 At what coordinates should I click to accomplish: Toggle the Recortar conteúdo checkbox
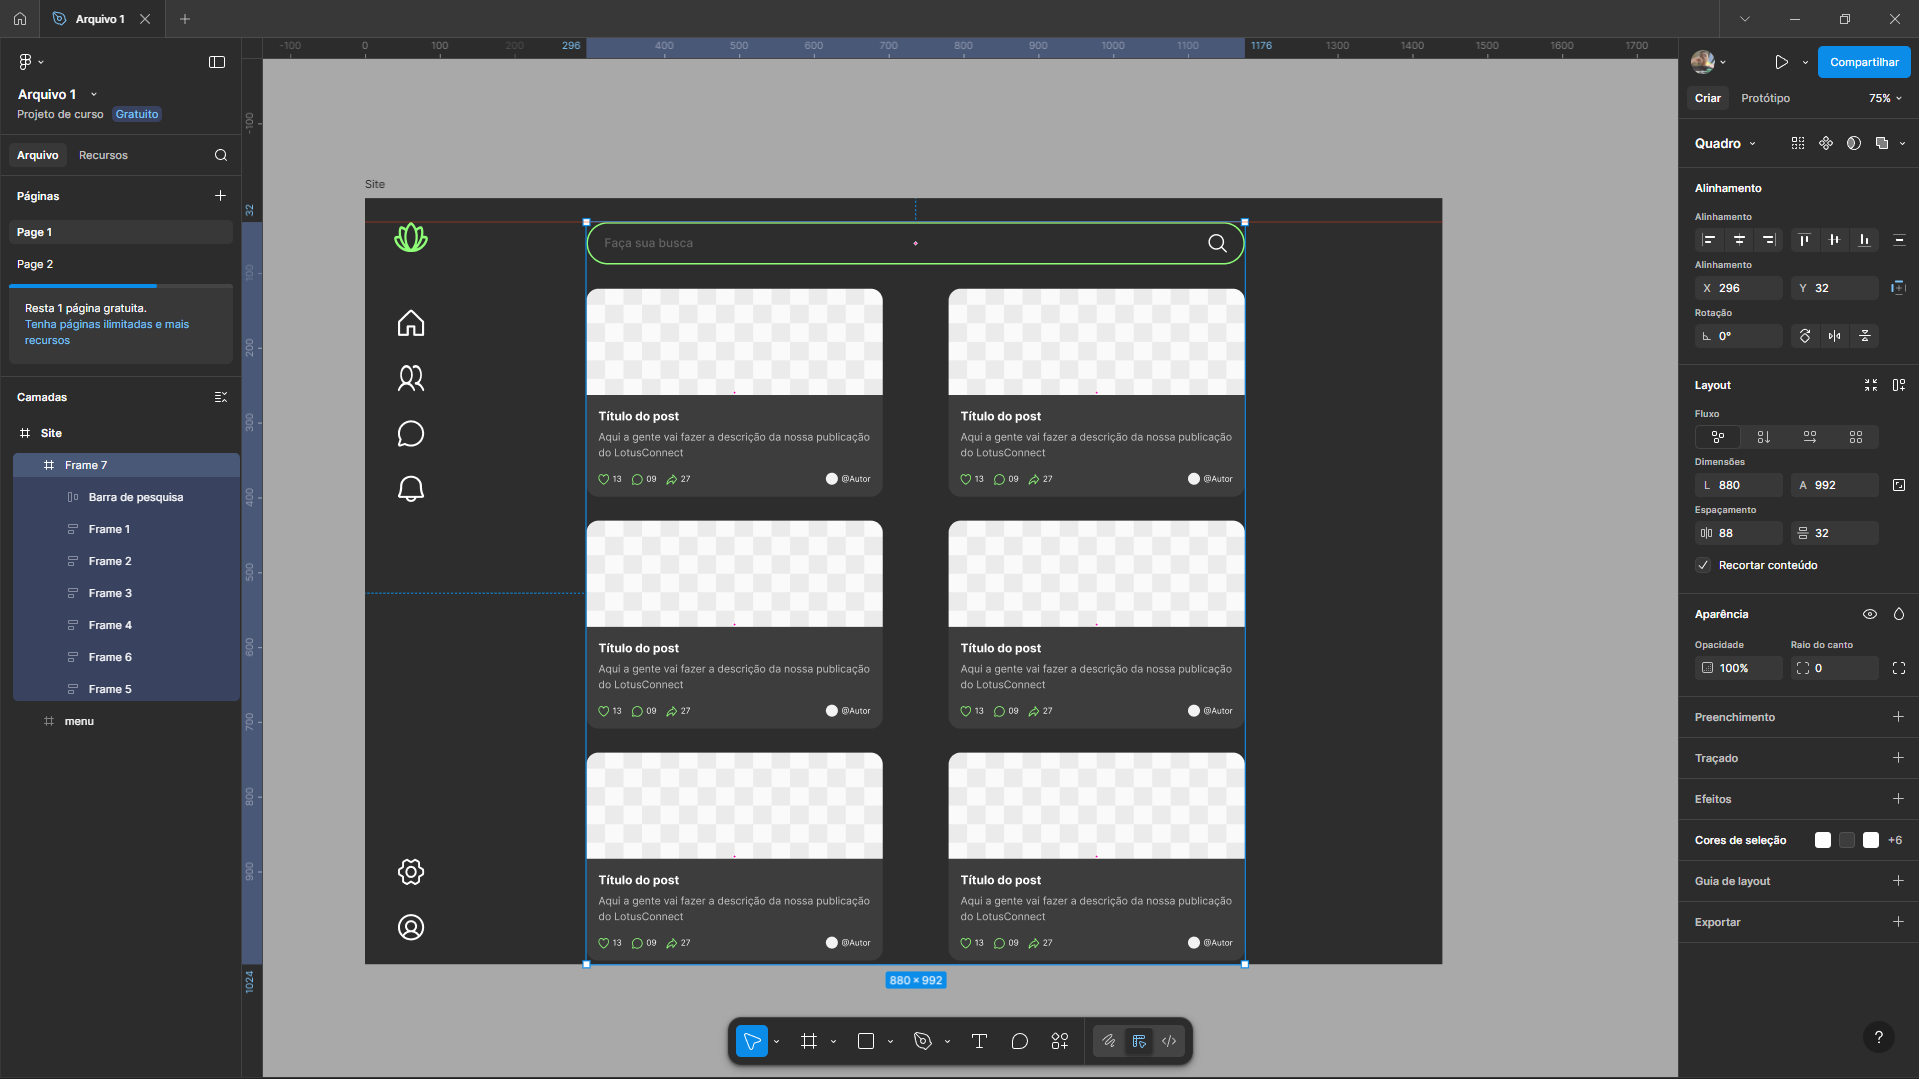point(1704,565)
